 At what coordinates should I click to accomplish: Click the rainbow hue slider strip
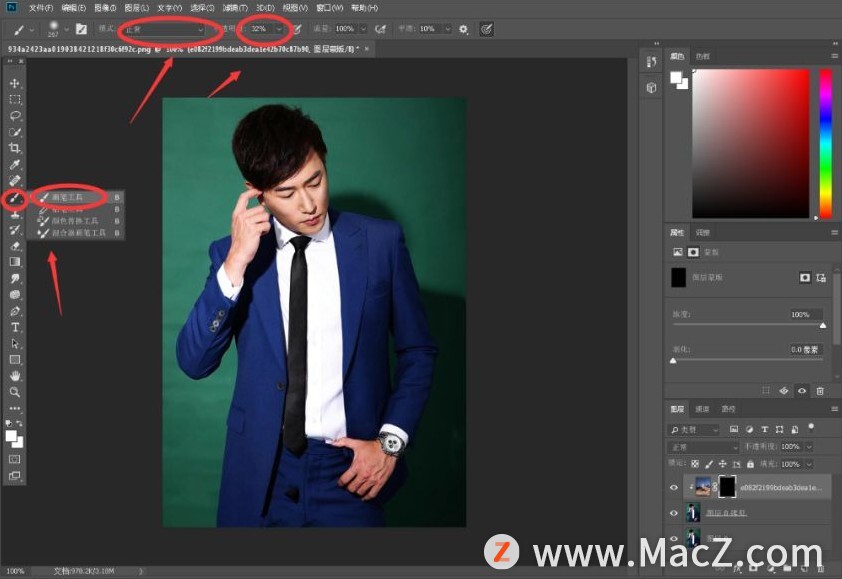[x=825, y=143]
